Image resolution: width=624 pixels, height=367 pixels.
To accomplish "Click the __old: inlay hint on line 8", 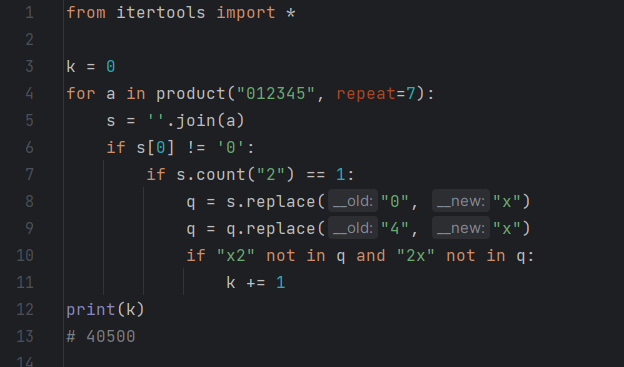I will pyautogui.click(x=353, y=201).
